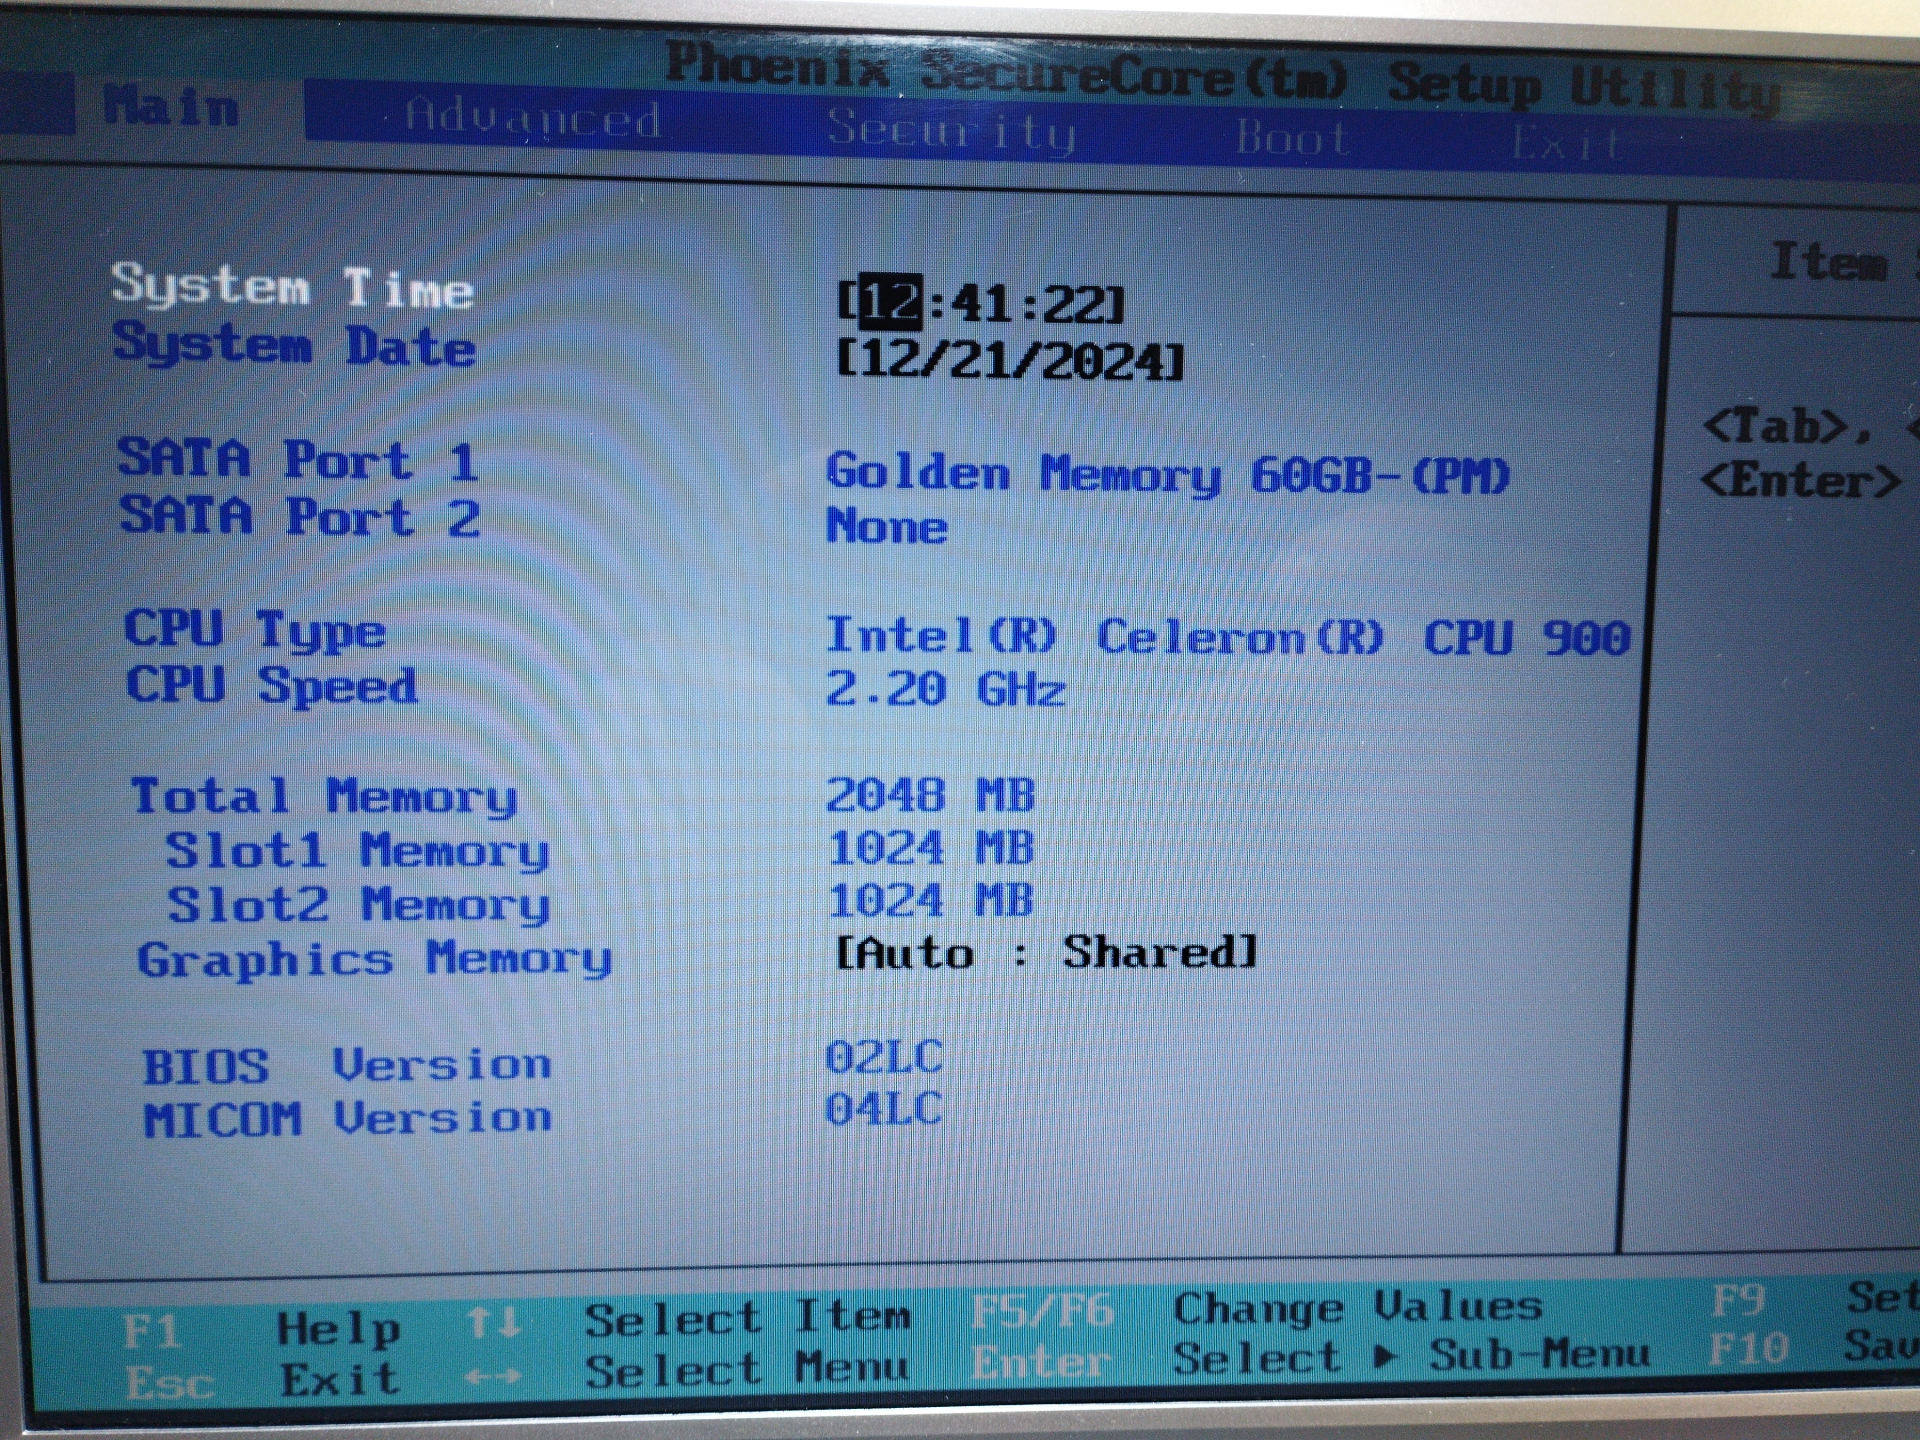The image size is (1920, 1440).
Task: Click the BIOS Version label
Action: tap(347, 1065)
